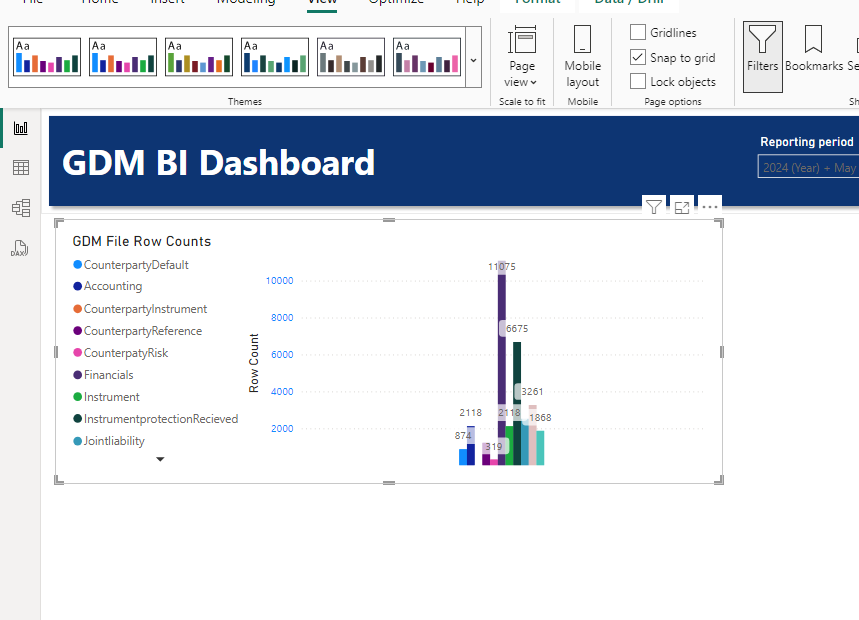The height and width of the screenshot is (620, 859).
Task: Enable the Gridlines checkbox
Action: [638, 32]
